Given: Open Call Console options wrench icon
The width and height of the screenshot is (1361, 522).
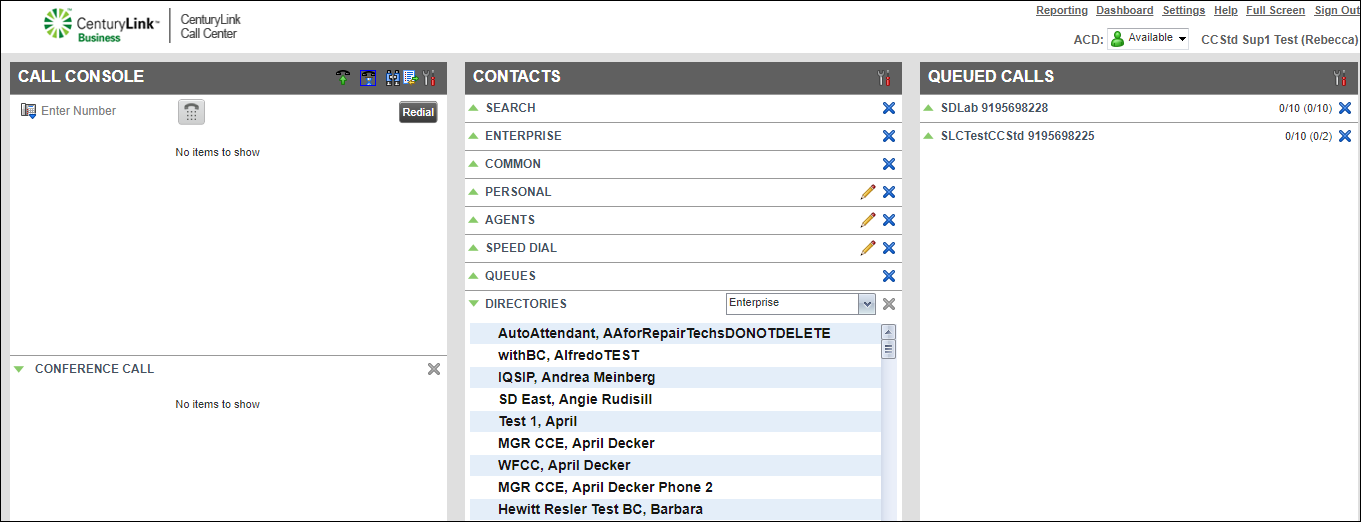Looking at the screenshot, I should tap(430, 77).
